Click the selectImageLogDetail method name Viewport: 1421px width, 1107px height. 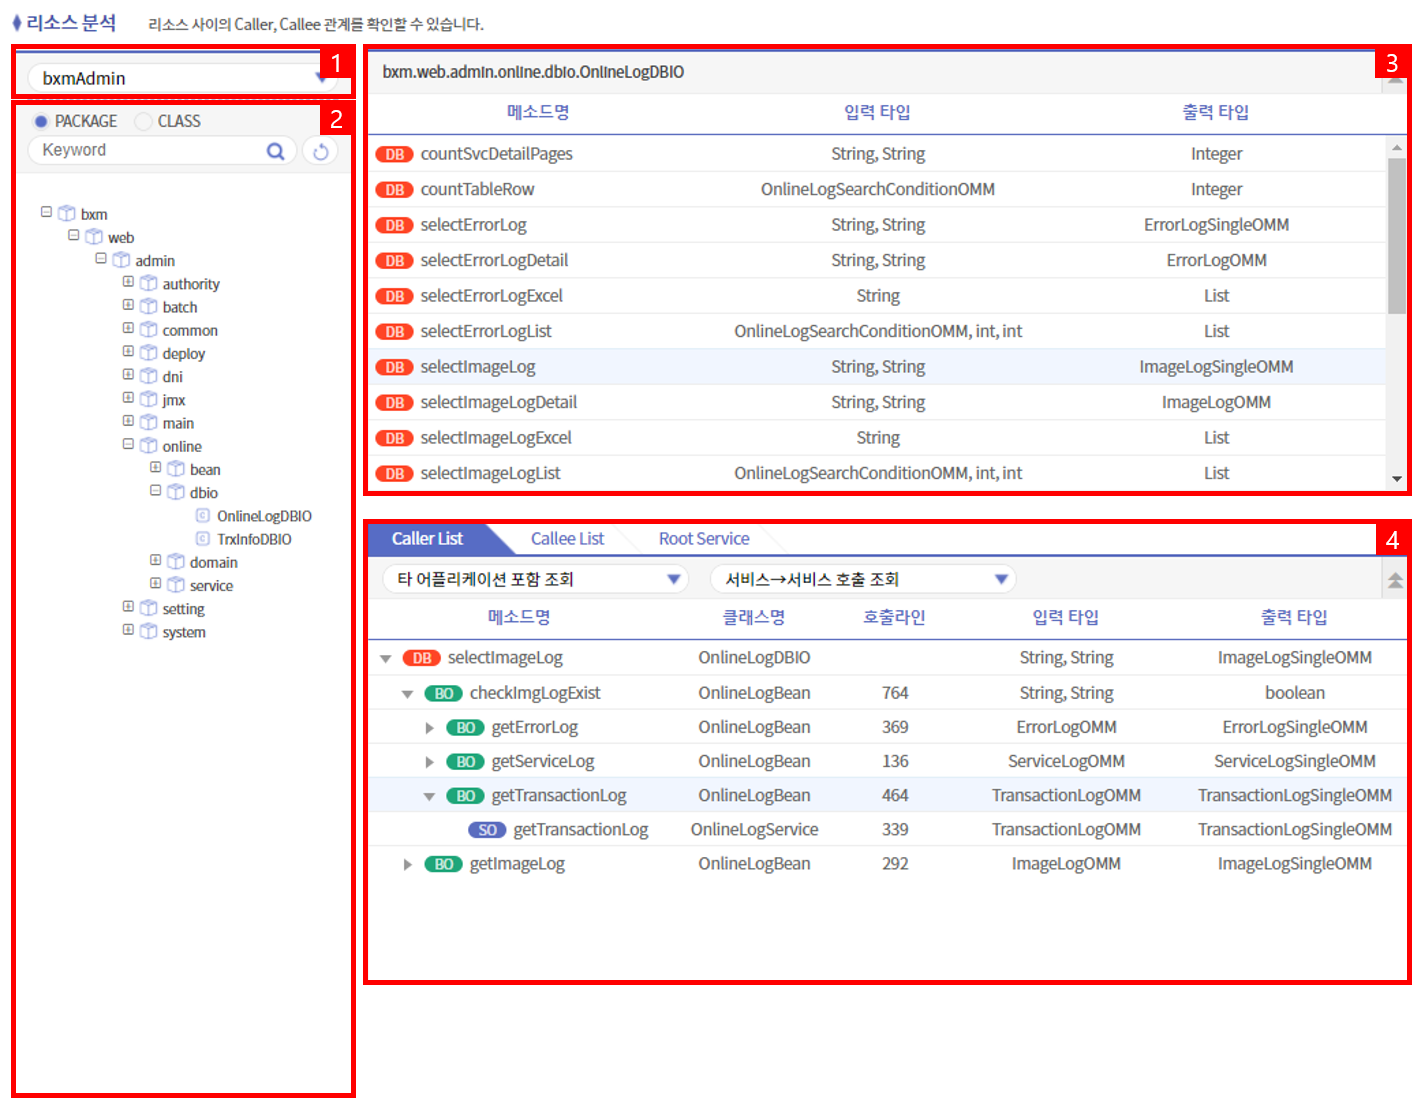tap(498, 403)
